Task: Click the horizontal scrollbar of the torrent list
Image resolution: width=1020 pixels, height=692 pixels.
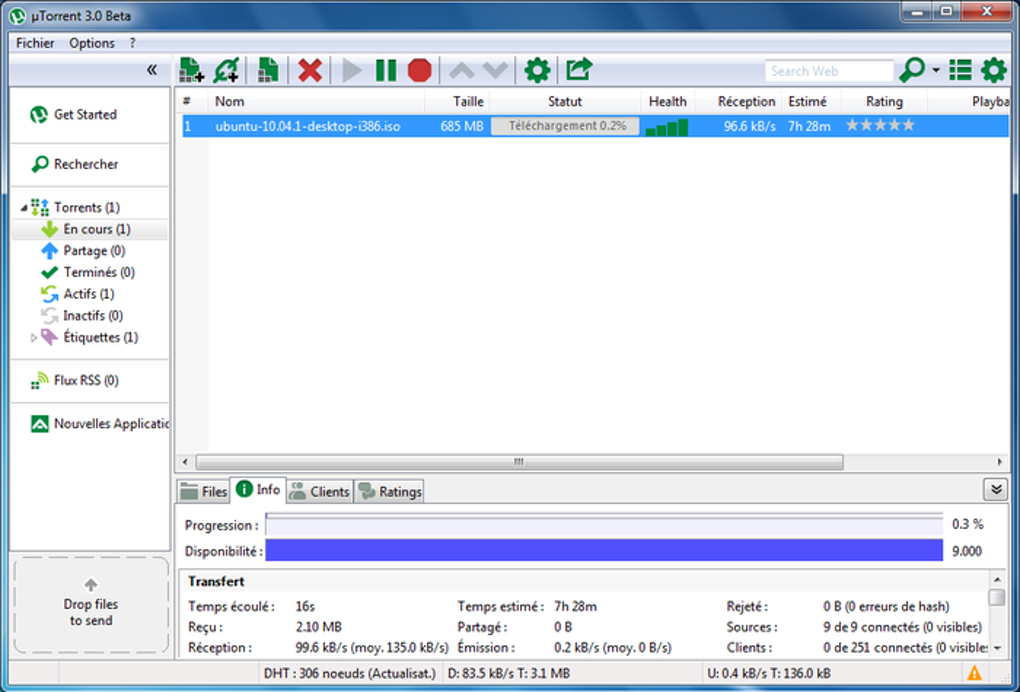Action: (x=519, y=462)
